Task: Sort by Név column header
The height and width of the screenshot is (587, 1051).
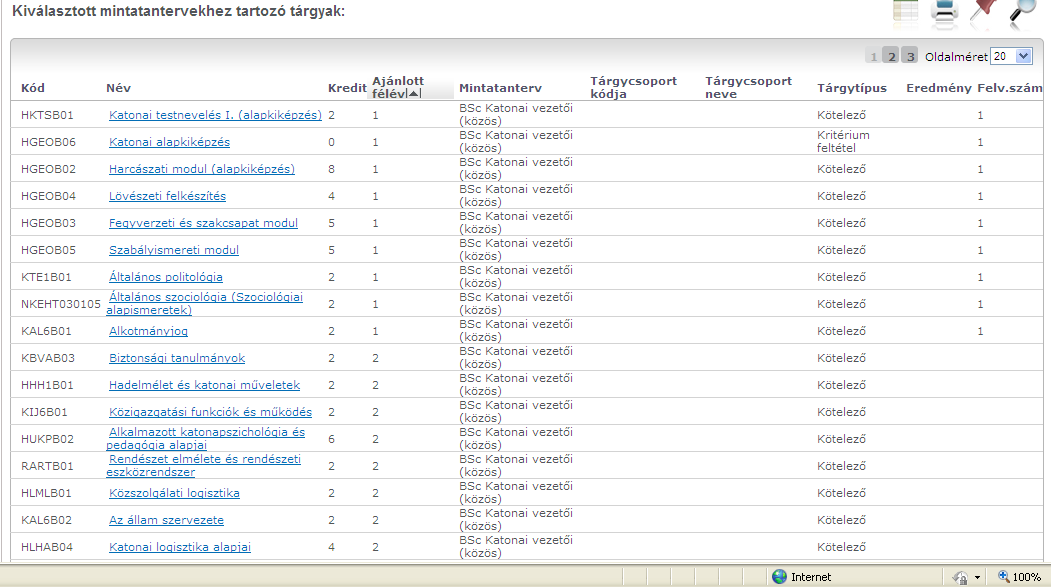Action: click(x=118, y=88)
